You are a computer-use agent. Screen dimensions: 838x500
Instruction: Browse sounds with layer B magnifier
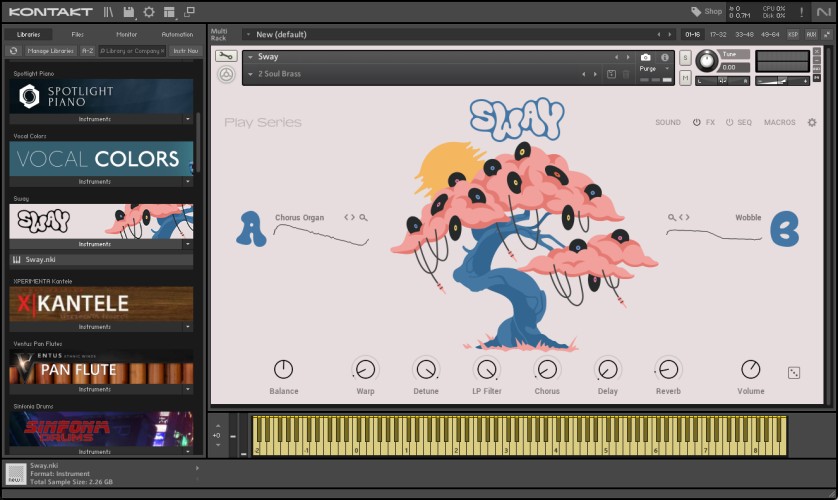click(672, 217)
